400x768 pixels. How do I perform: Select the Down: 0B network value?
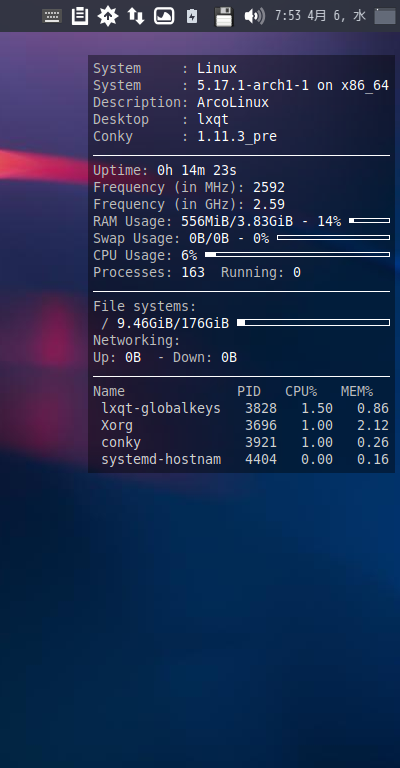[x=205, y=358]
